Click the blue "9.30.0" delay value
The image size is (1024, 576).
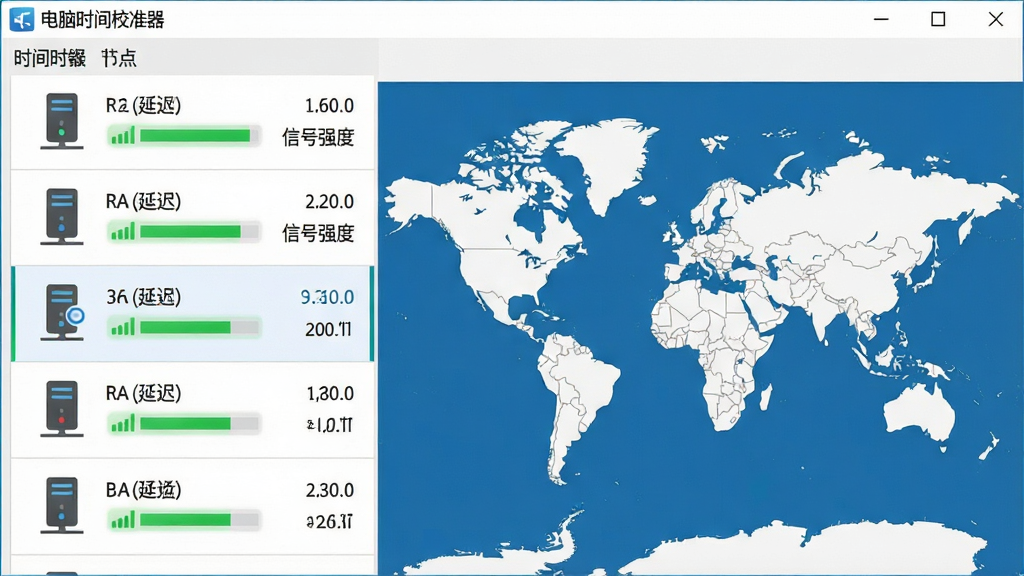(x=327, y=298)
